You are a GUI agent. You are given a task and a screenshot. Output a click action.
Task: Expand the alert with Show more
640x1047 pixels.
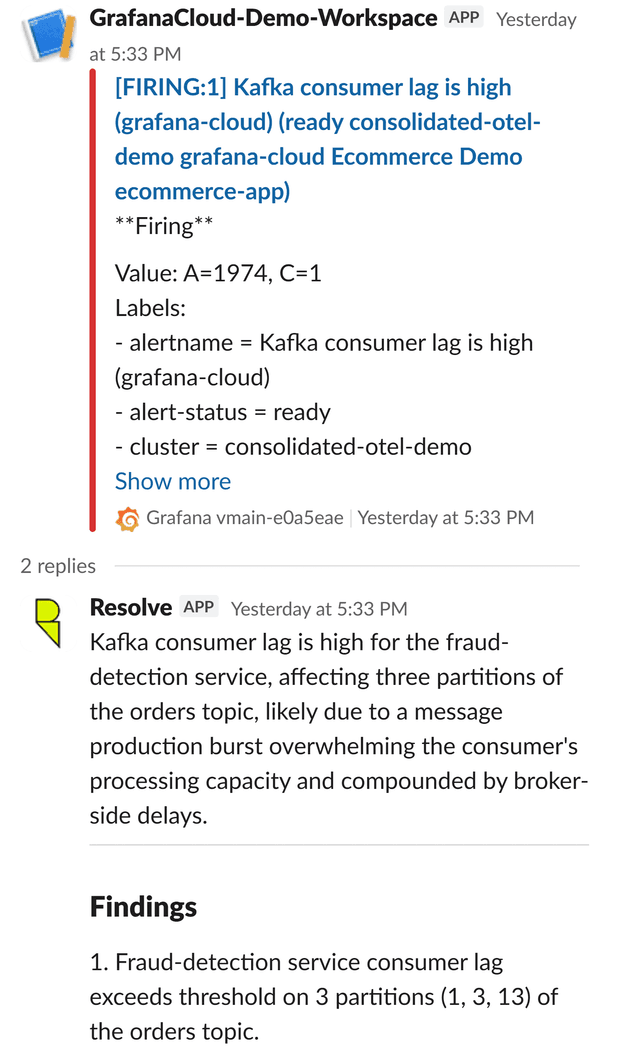(172, 481)
